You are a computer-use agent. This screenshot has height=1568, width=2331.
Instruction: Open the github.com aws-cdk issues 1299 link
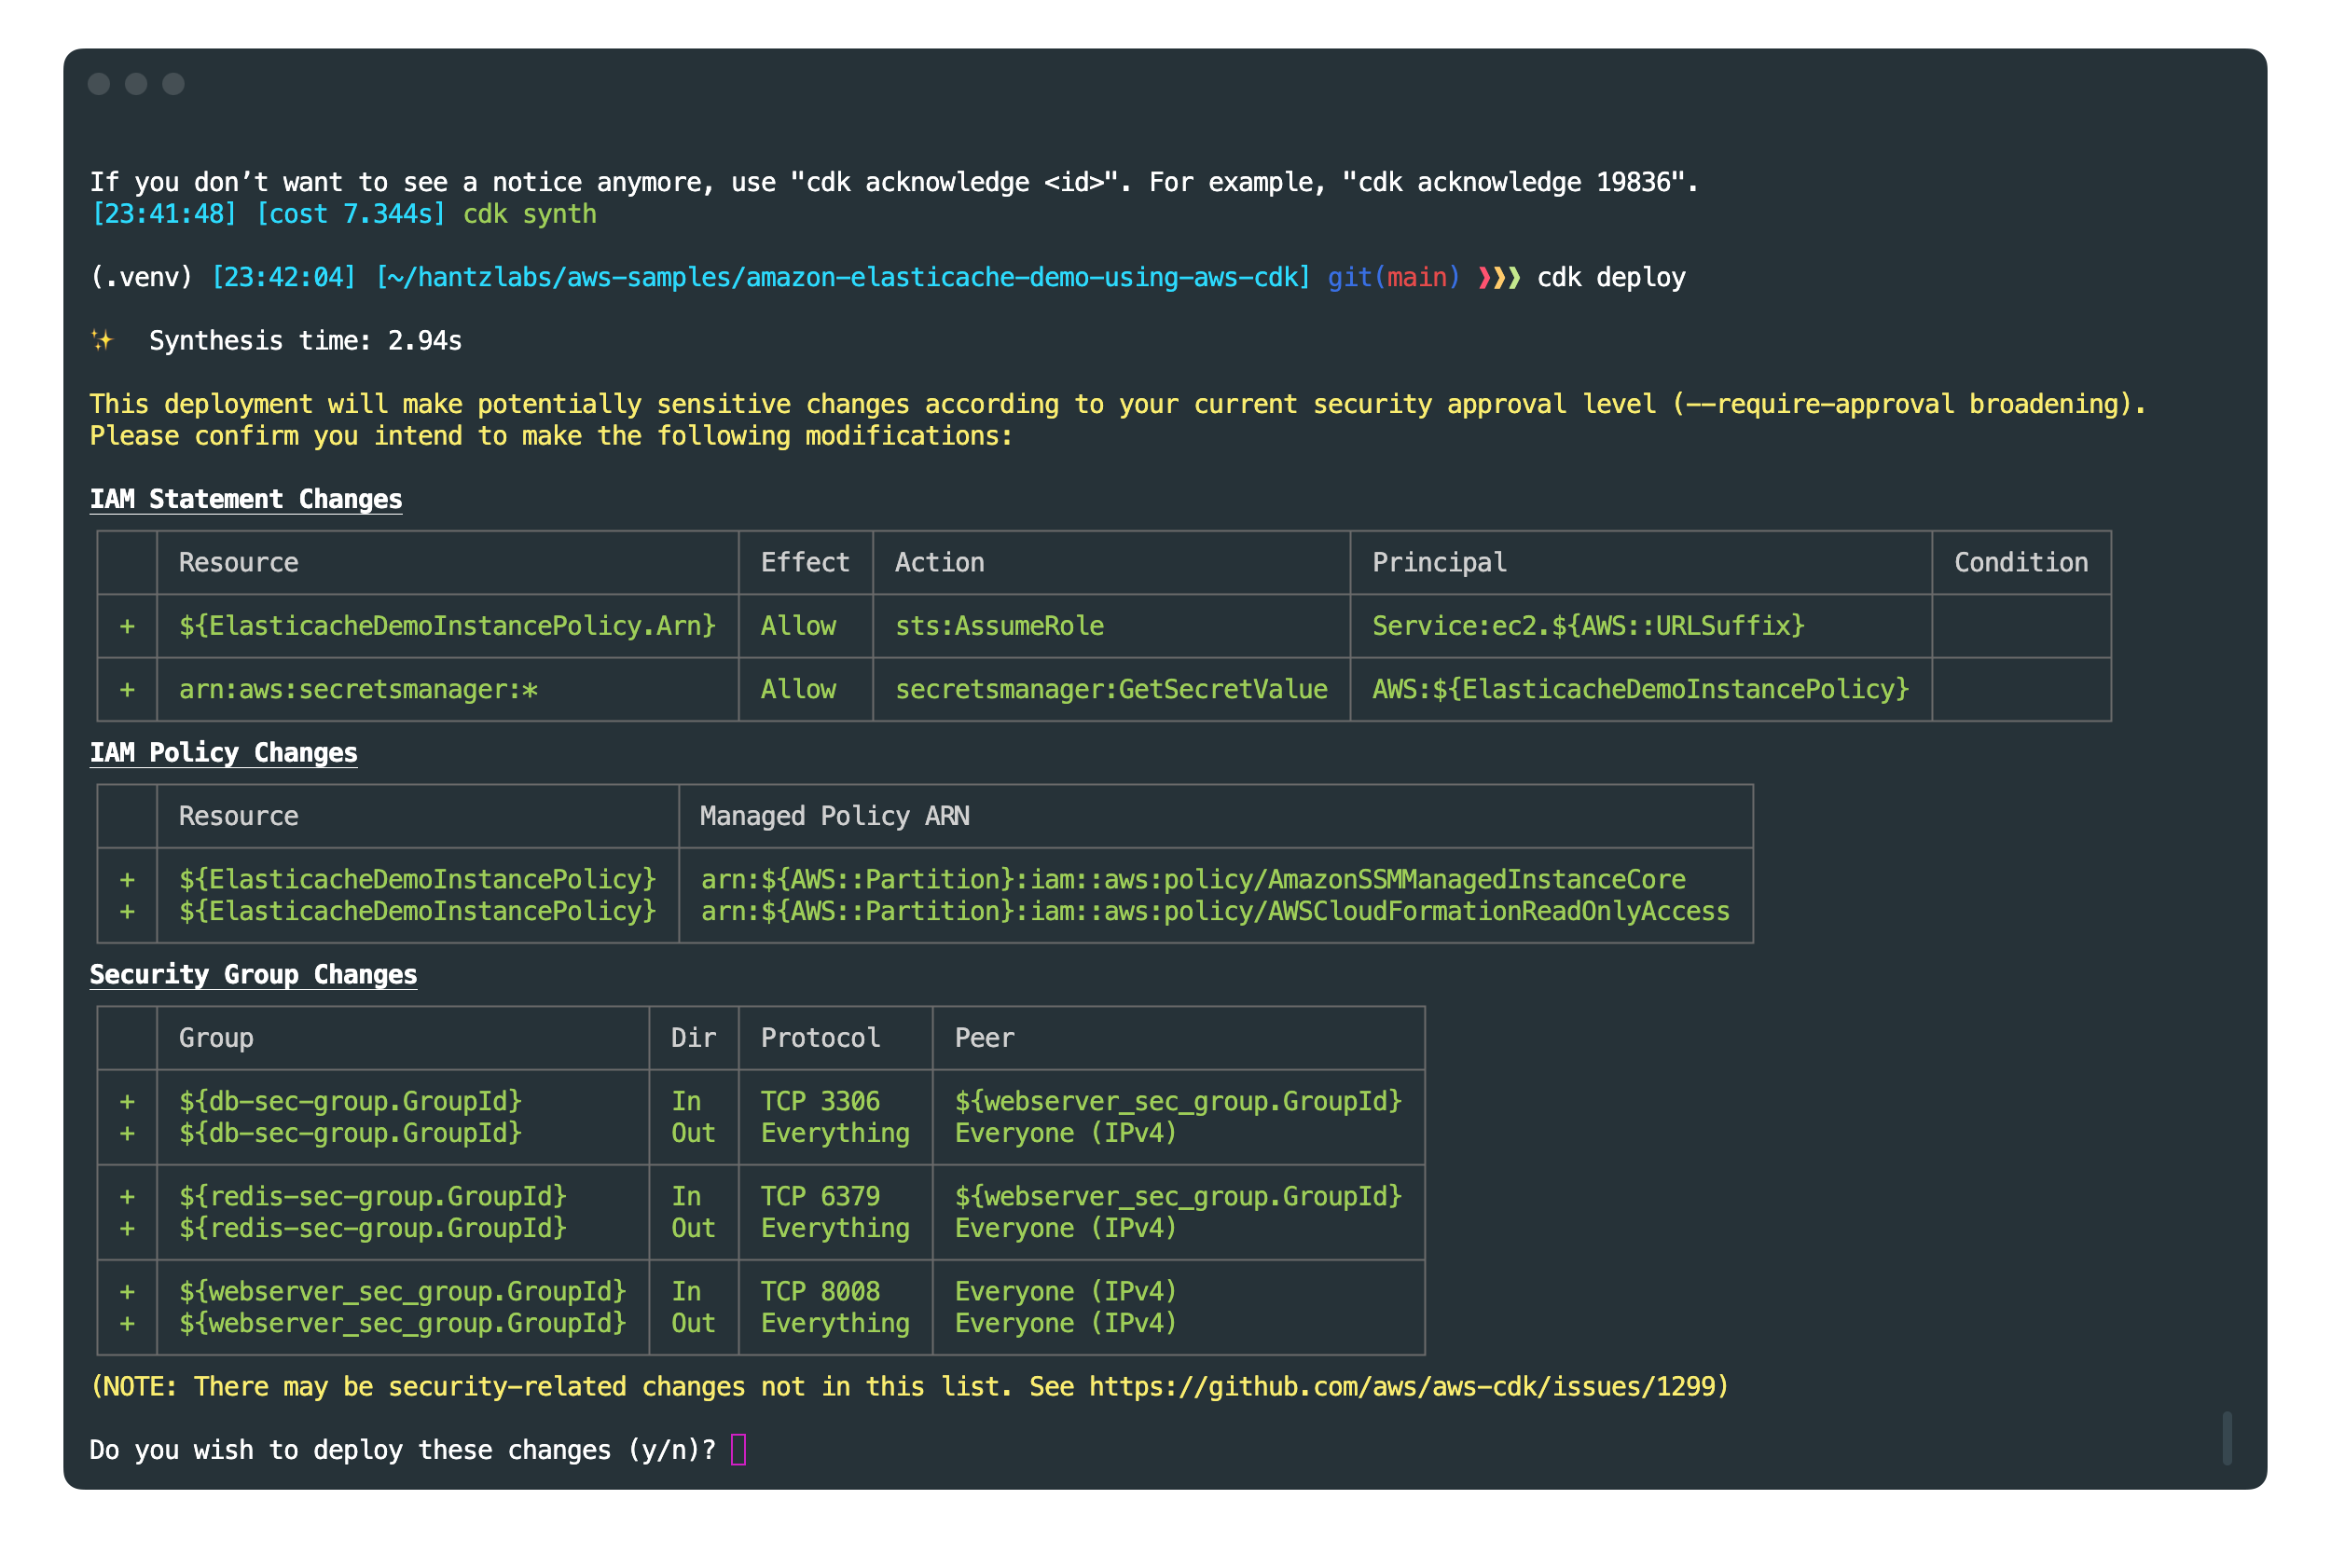coord(1402,1386)
